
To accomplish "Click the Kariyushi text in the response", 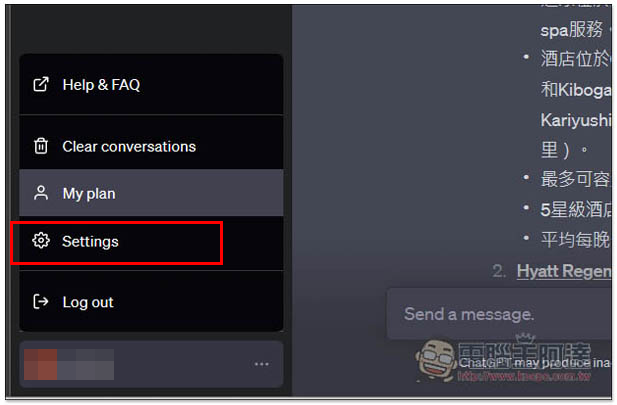I will coord(576,120).
